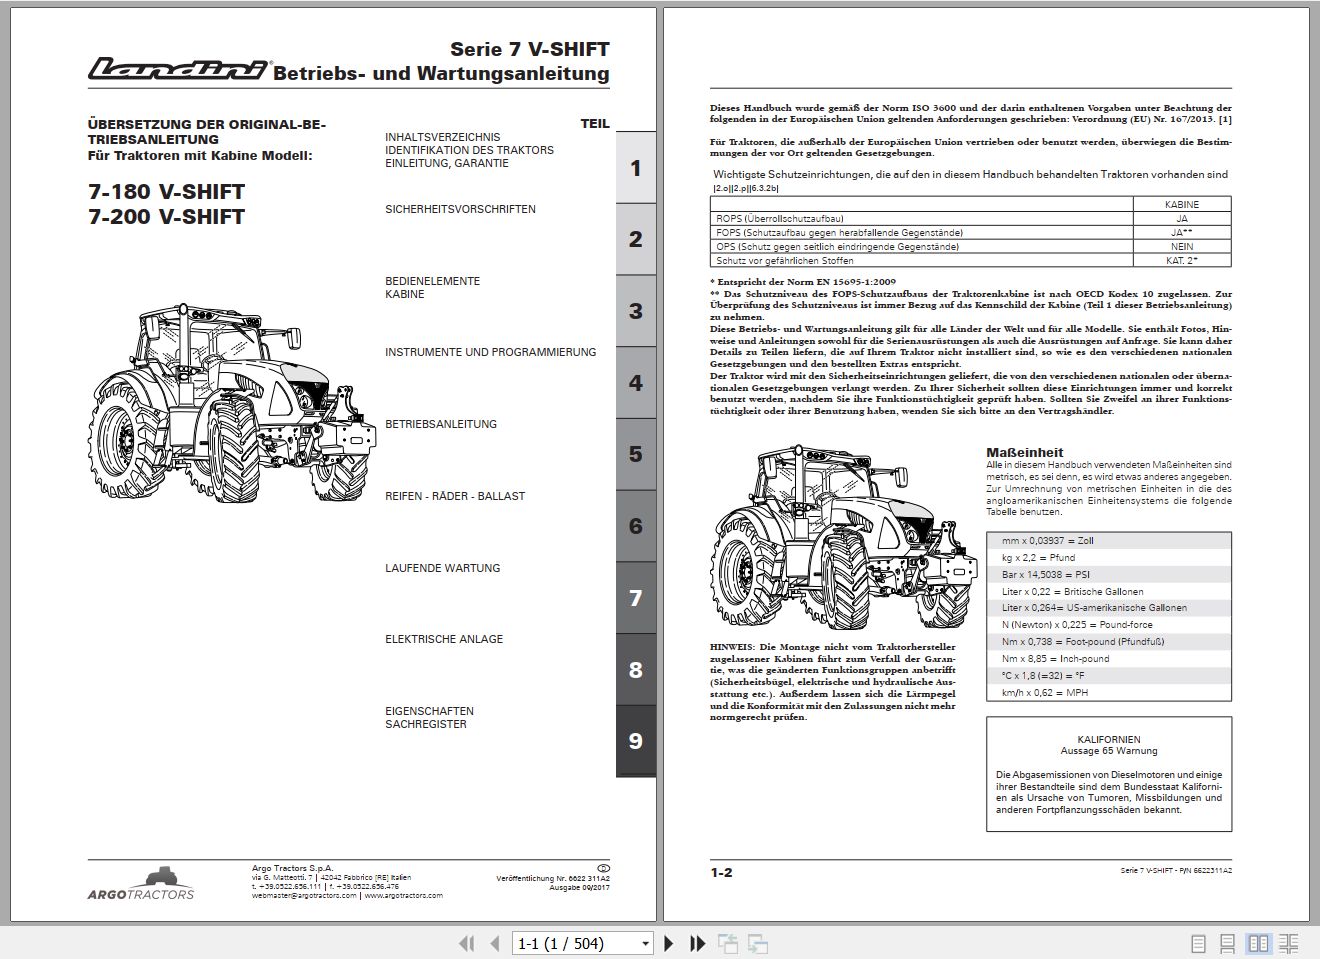Screen dimensions: 1320x959
Task: Open section tab 3
Action: [x=635, y=311]
